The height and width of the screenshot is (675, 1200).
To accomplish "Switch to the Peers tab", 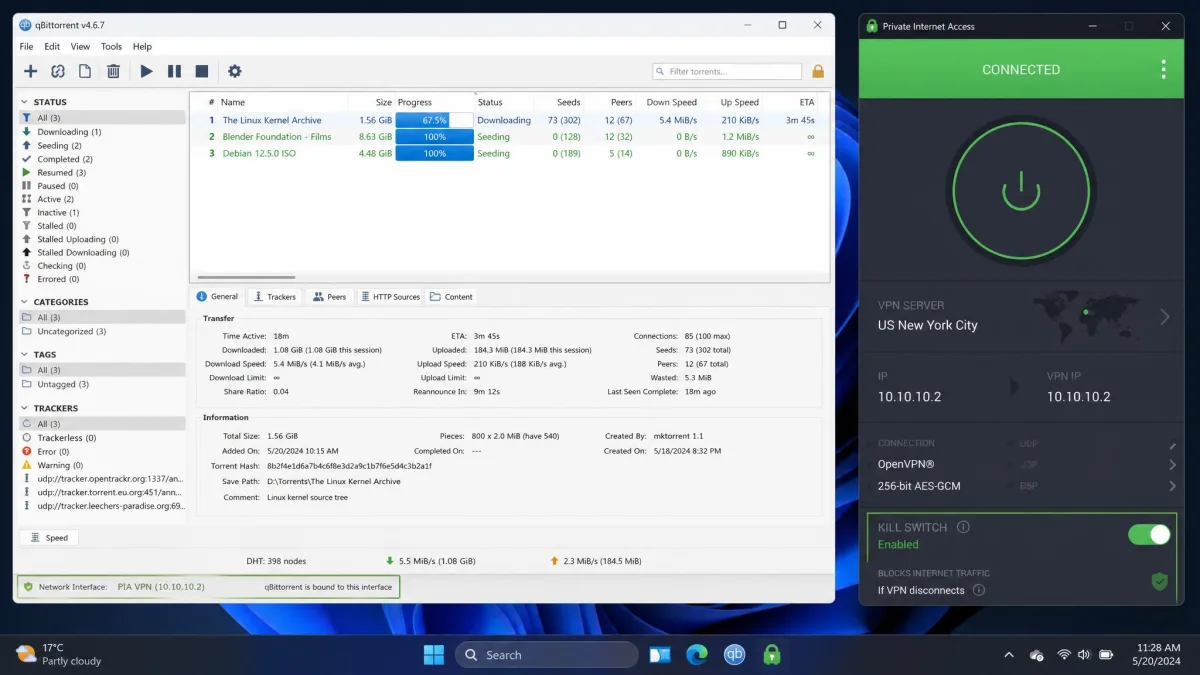I will (329, 297).
